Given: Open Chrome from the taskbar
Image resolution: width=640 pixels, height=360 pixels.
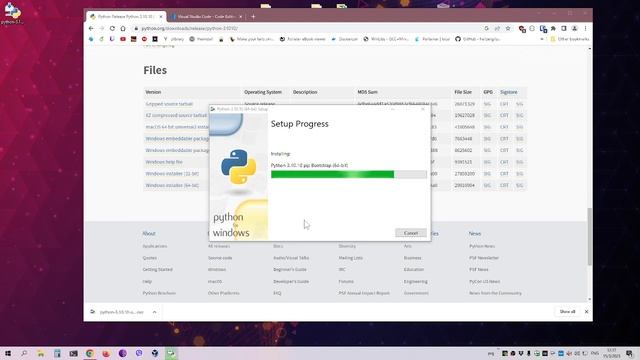Looking at the screenshot, I should [90, 353].
